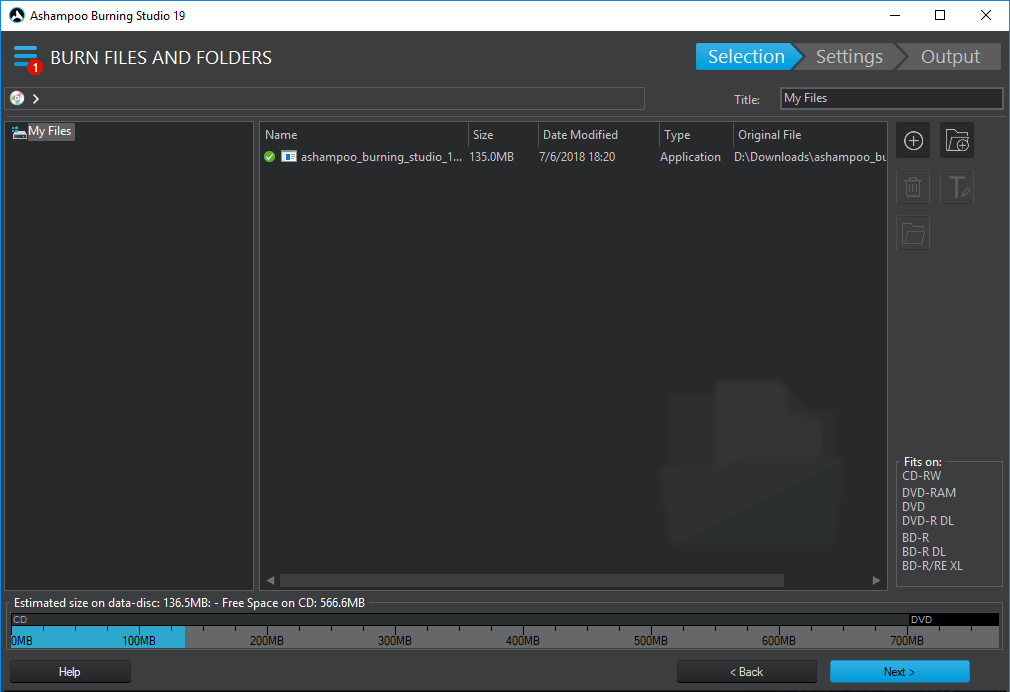Edit the Title input field
This screenshot has width=1010, height=692.
(891, 98)
